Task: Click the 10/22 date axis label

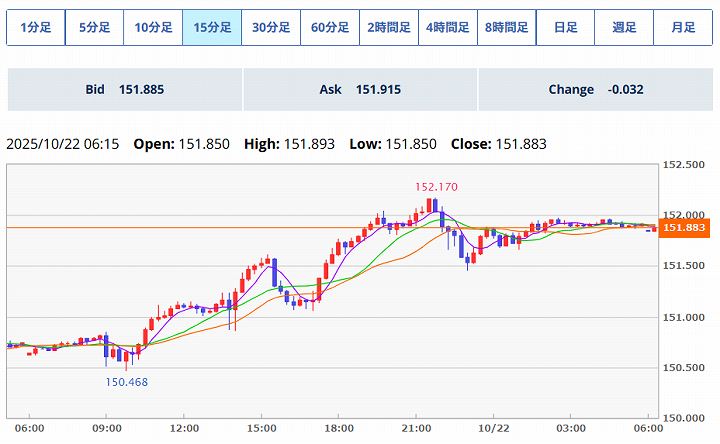Action: tap(491, 427)
